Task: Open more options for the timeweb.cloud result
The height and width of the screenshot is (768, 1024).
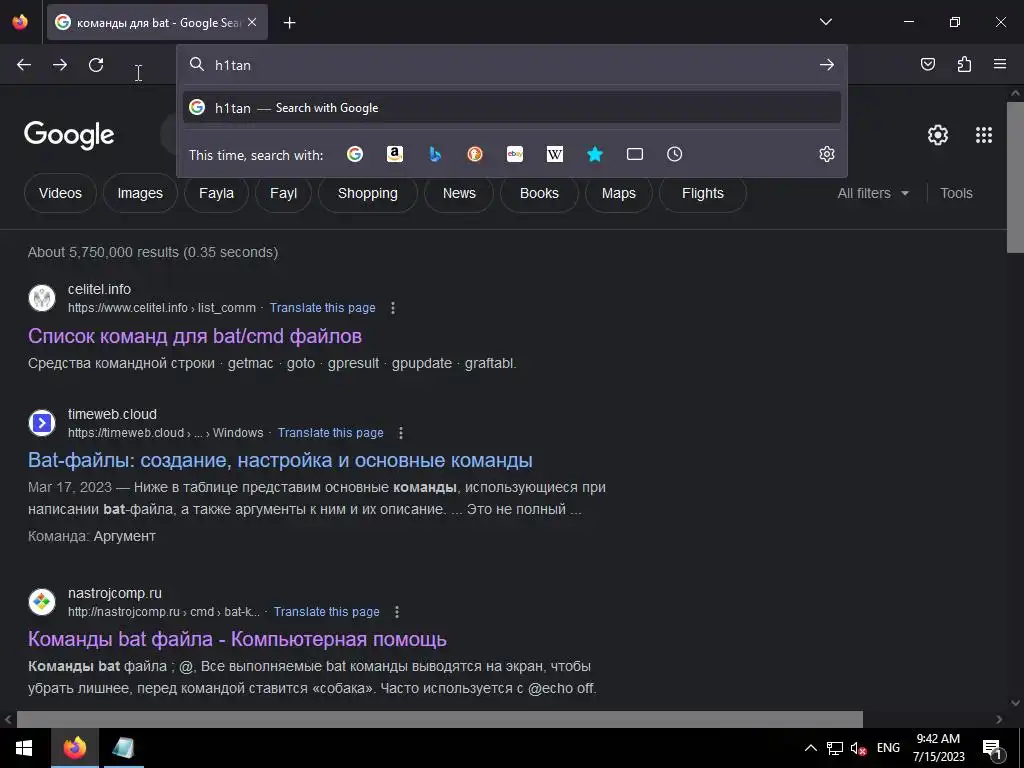Action: (x=401, y=433)
